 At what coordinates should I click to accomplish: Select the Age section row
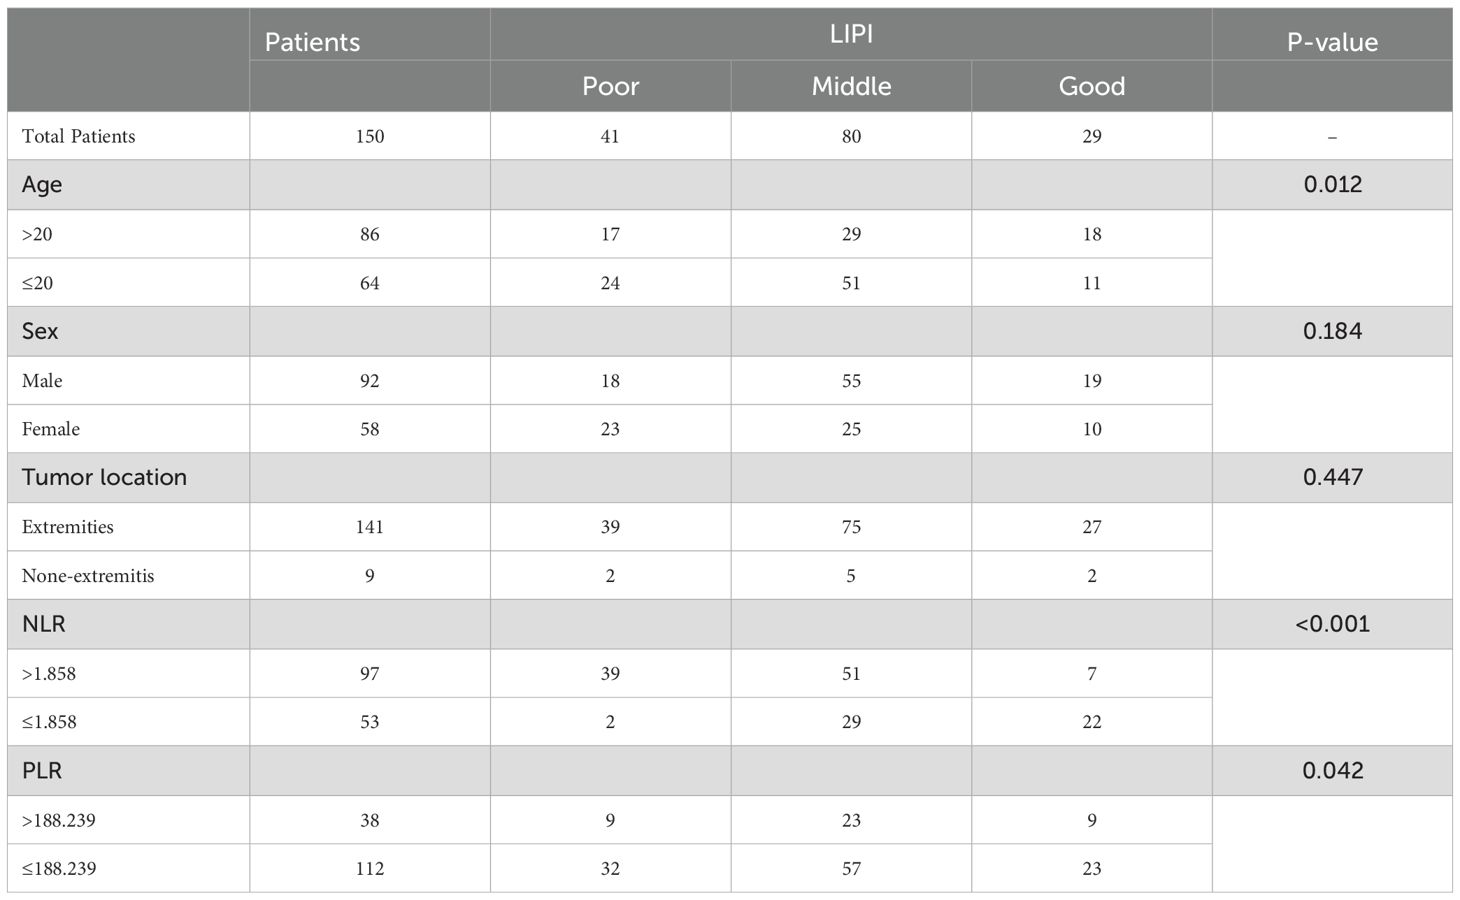(x=730, y=184)
